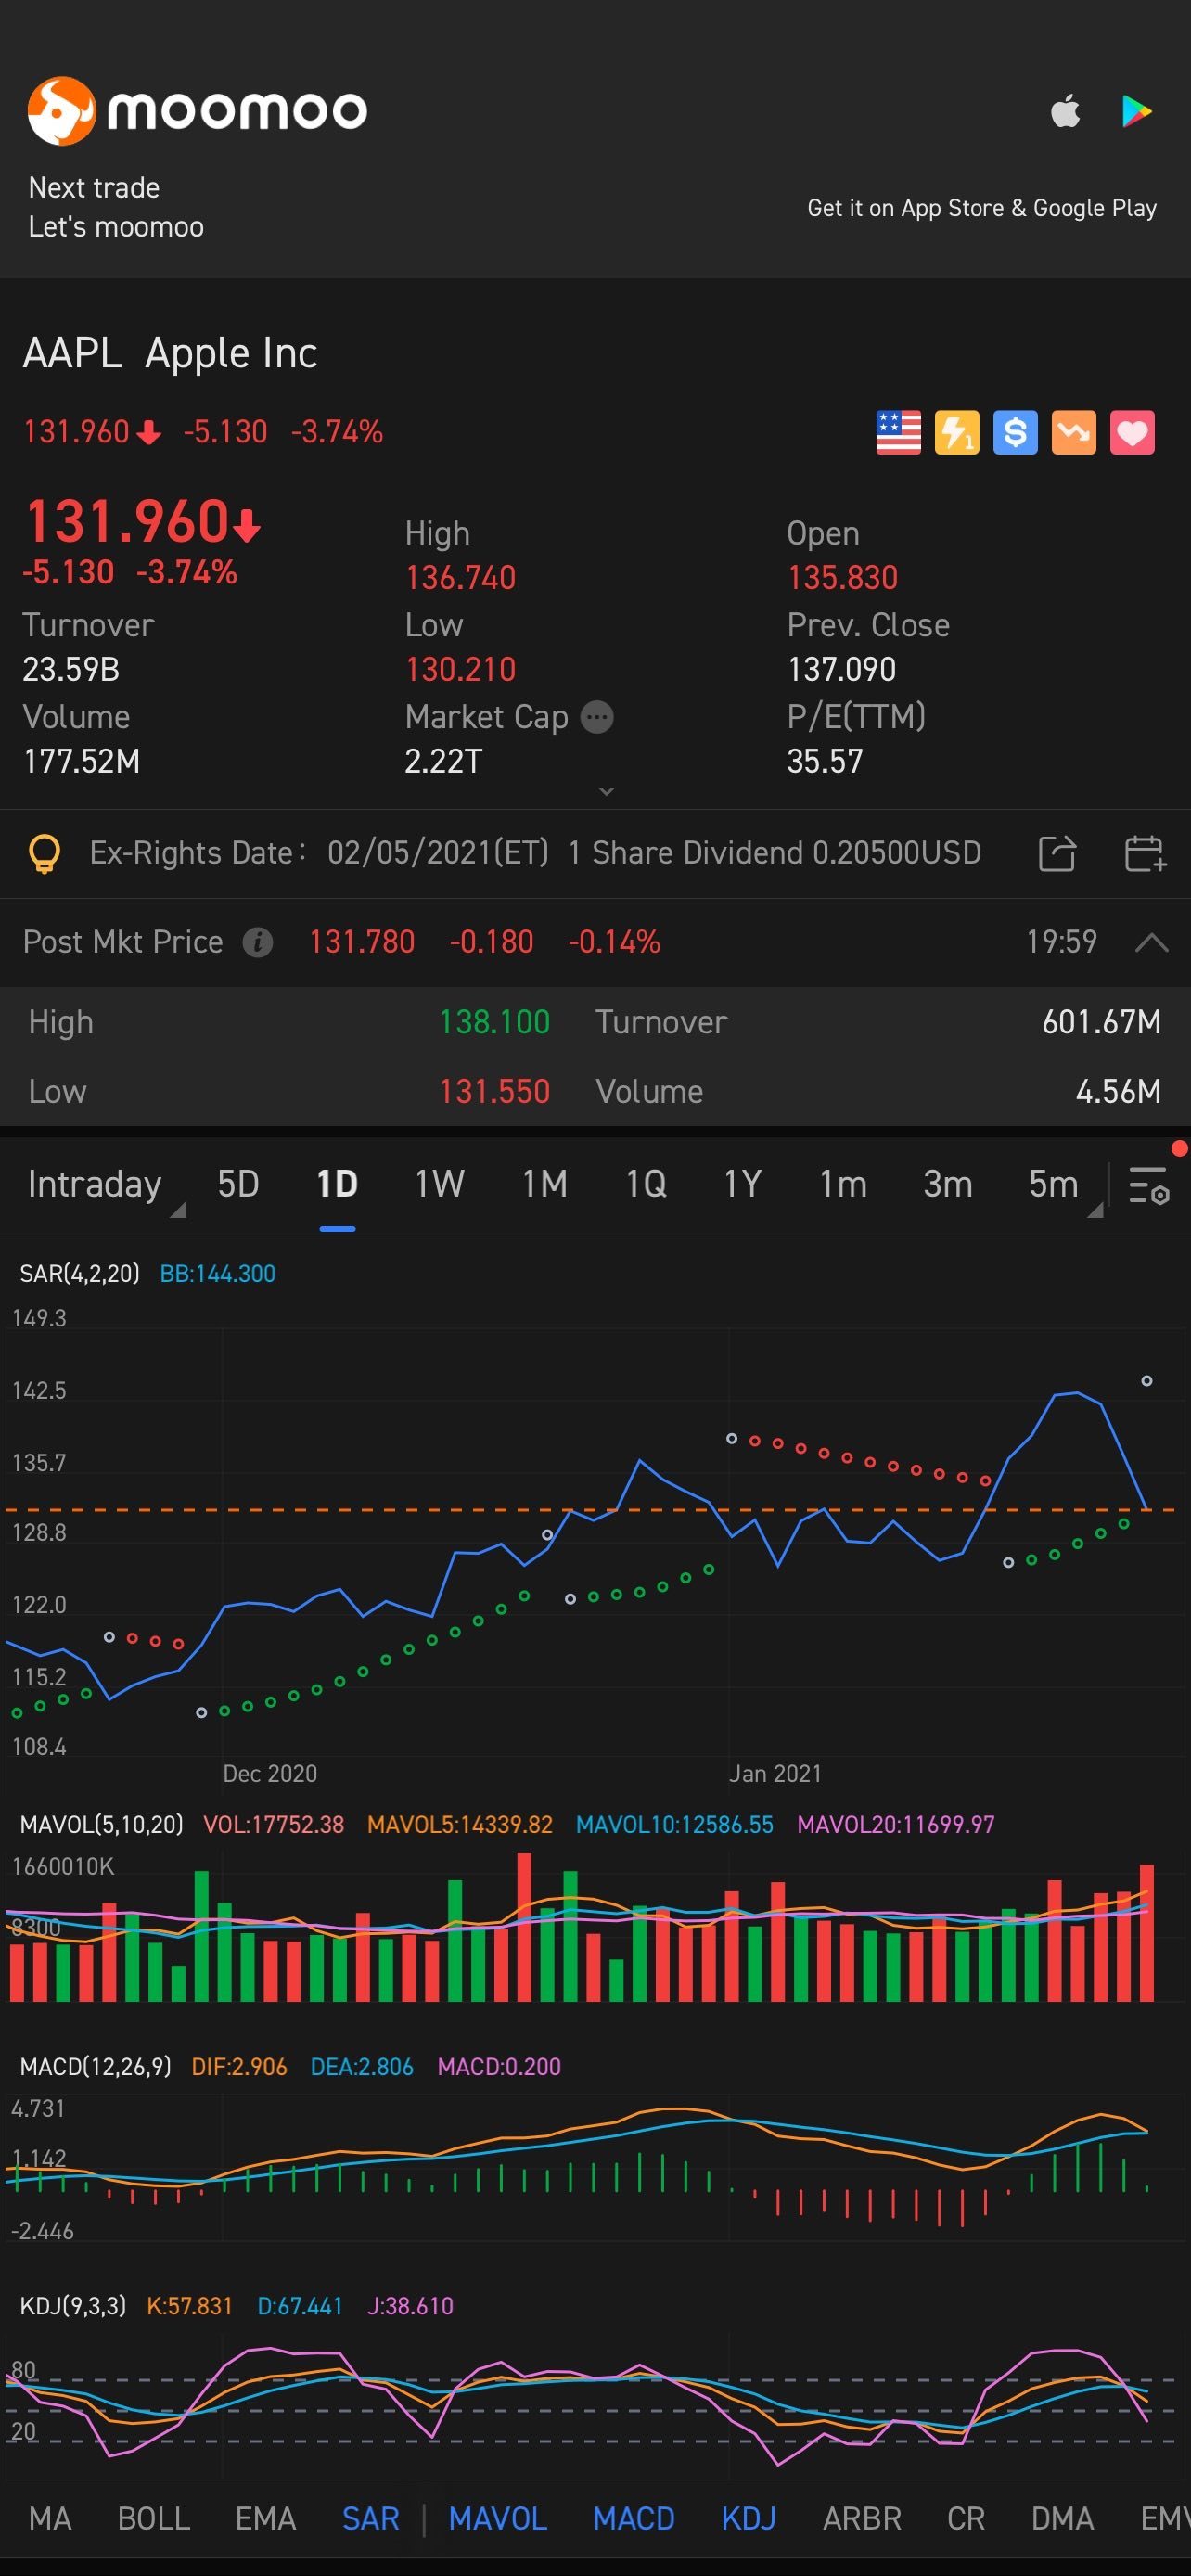Switch to 5D chart tab
The image size is (1191, 2576).
click(238, 1184)
